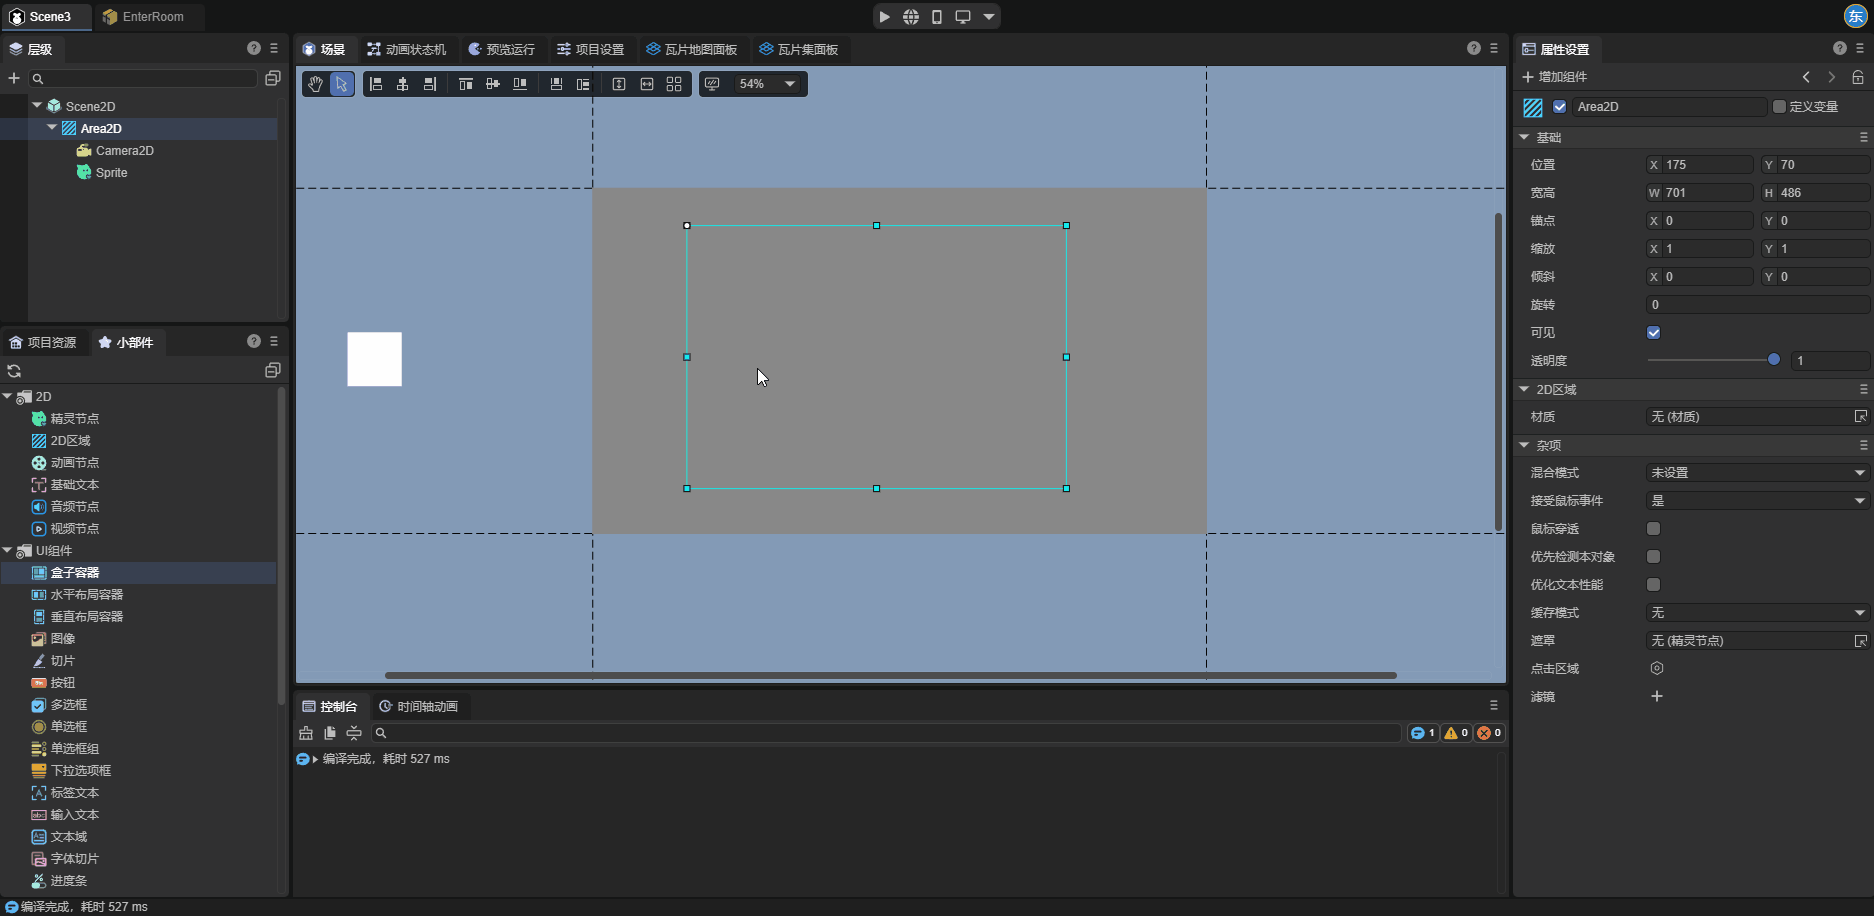
Task: Select the button widget in UI components
Action: [62, 683]
